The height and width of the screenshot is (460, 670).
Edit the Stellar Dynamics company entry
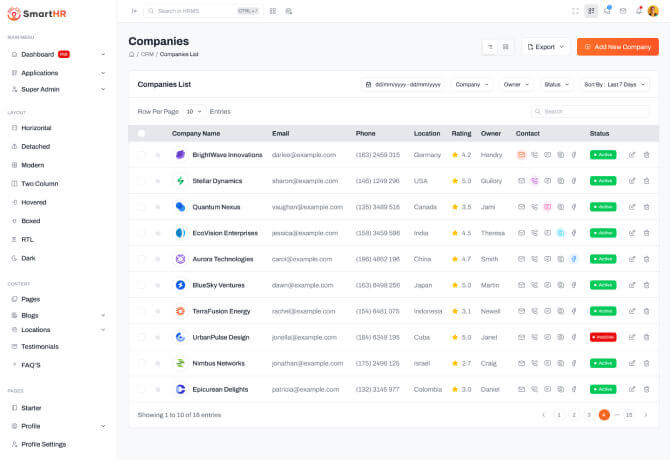(632, 181)
